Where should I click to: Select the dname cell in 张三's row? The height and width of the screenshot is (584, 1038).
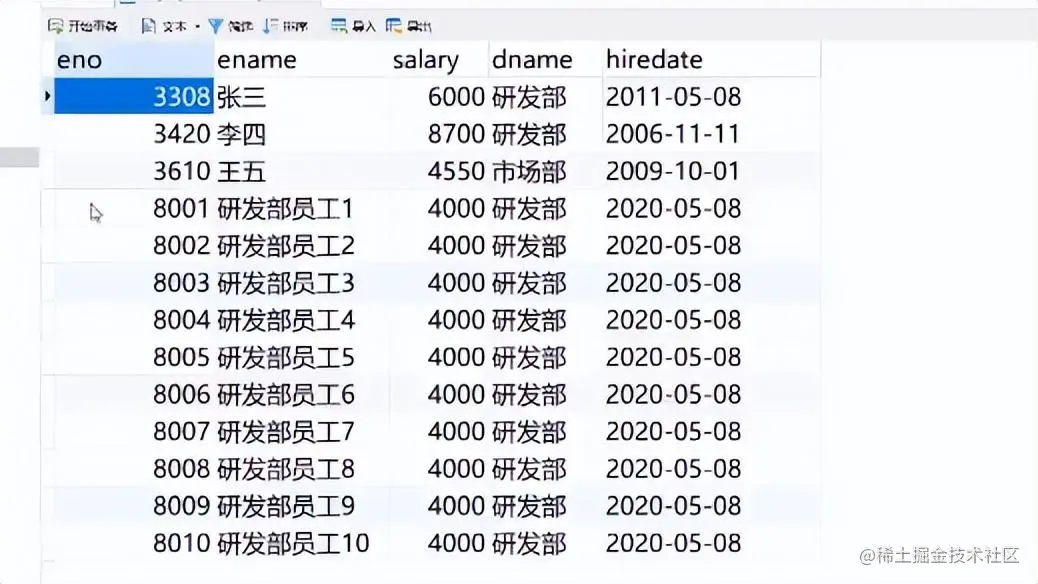click(546, 97)
